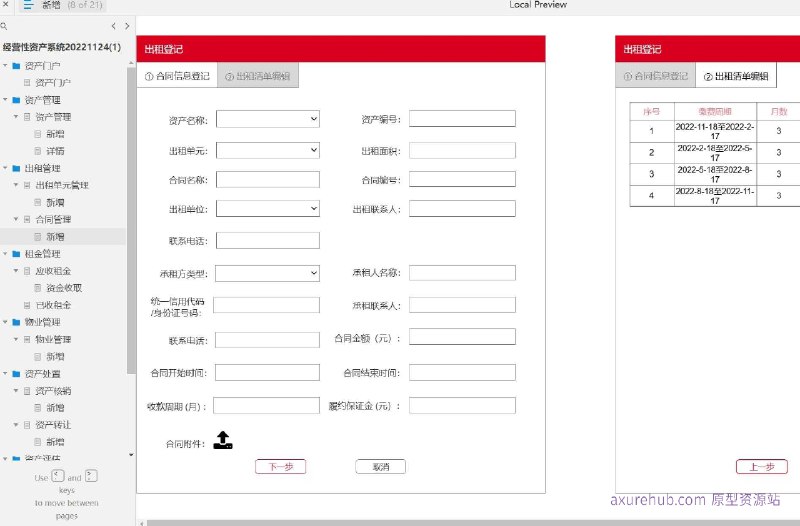Focus the 履约保证金（元） input field

coord(462,406)
